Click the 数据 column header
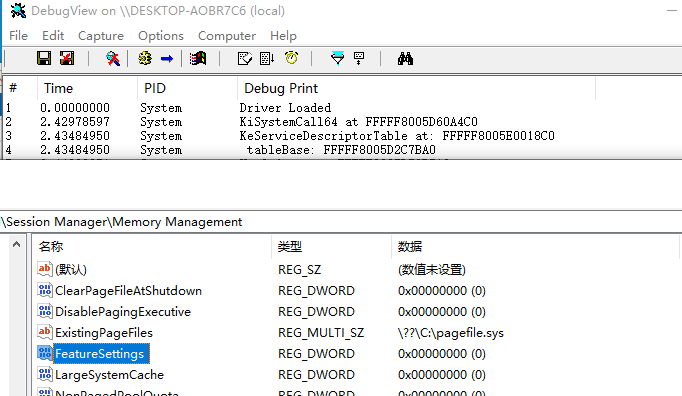 point(535,247)
